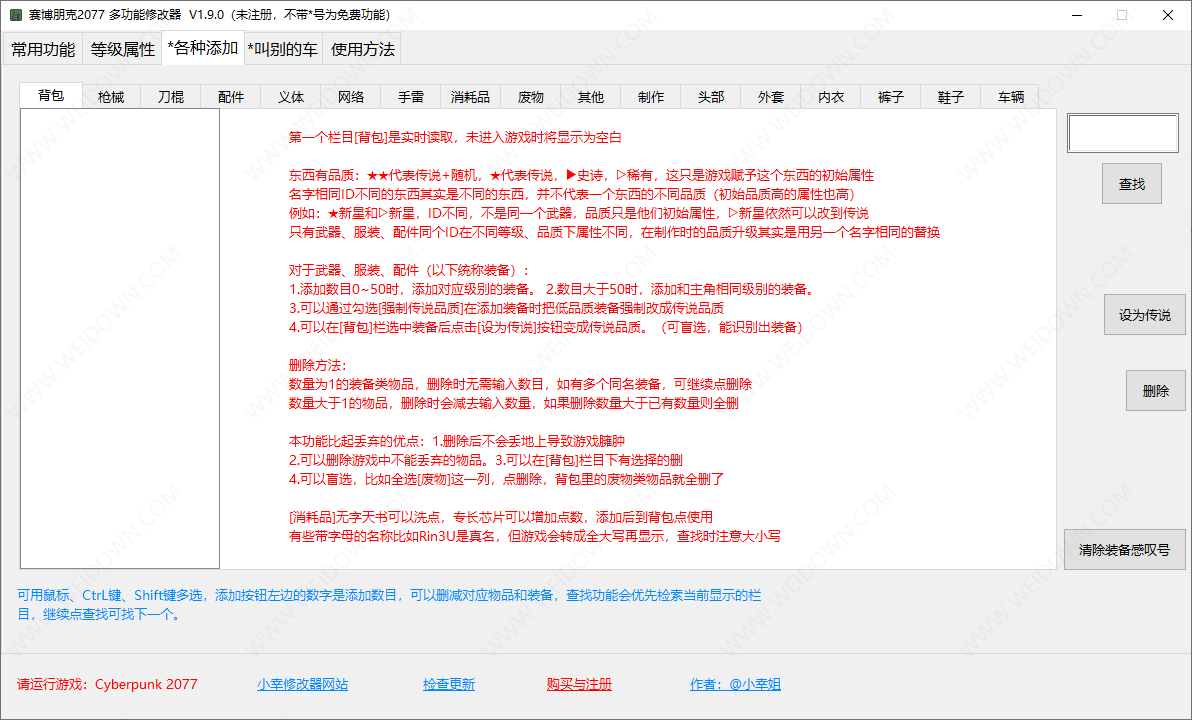Switch to the 外套 category tab
Screen dimensions: 1192x720
pos(770,97)
